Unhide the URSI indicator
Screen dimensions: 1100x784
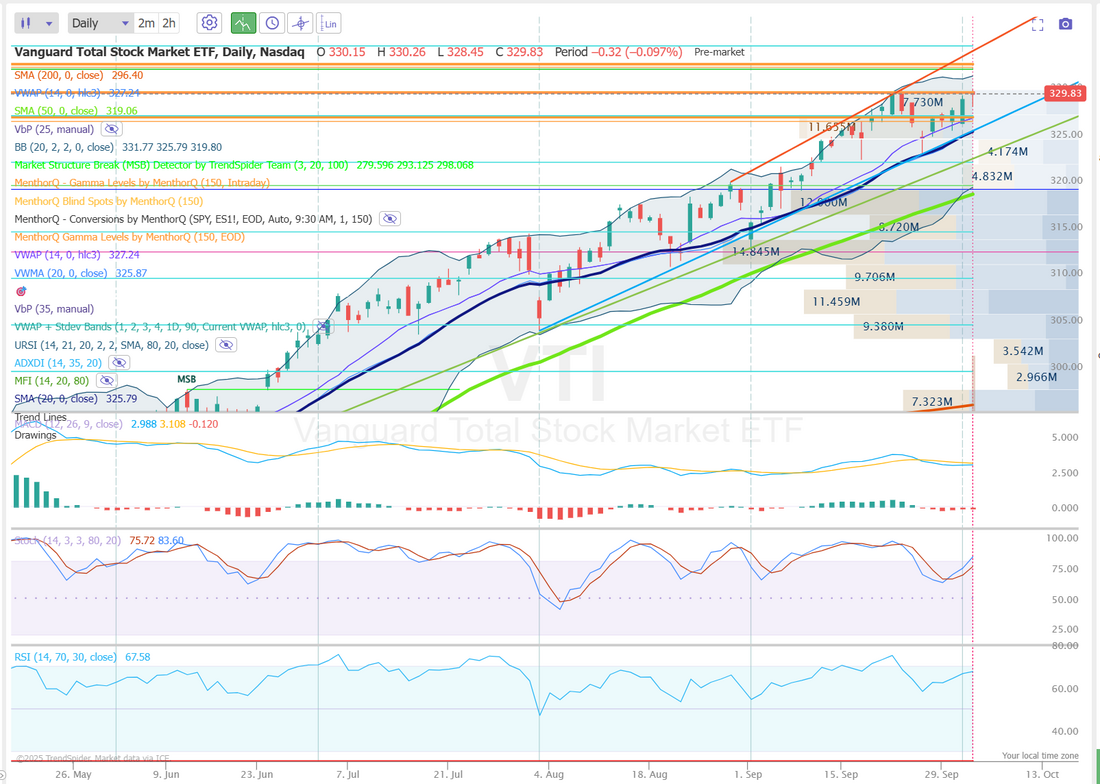click(226, 345)
